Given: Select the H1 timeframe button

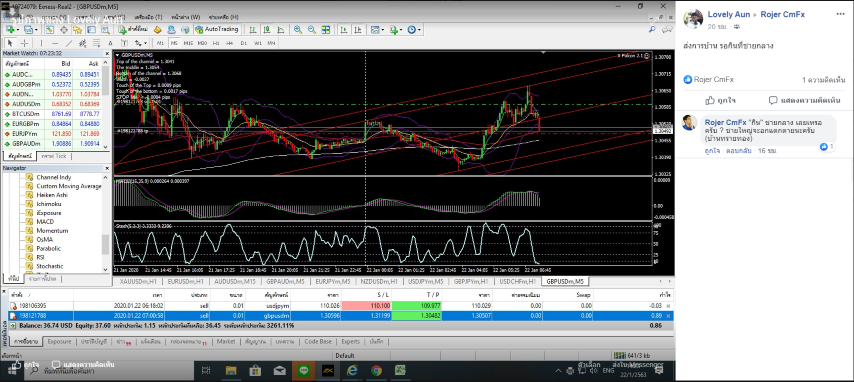Looking at the screenshot, I should click(216, 43).
